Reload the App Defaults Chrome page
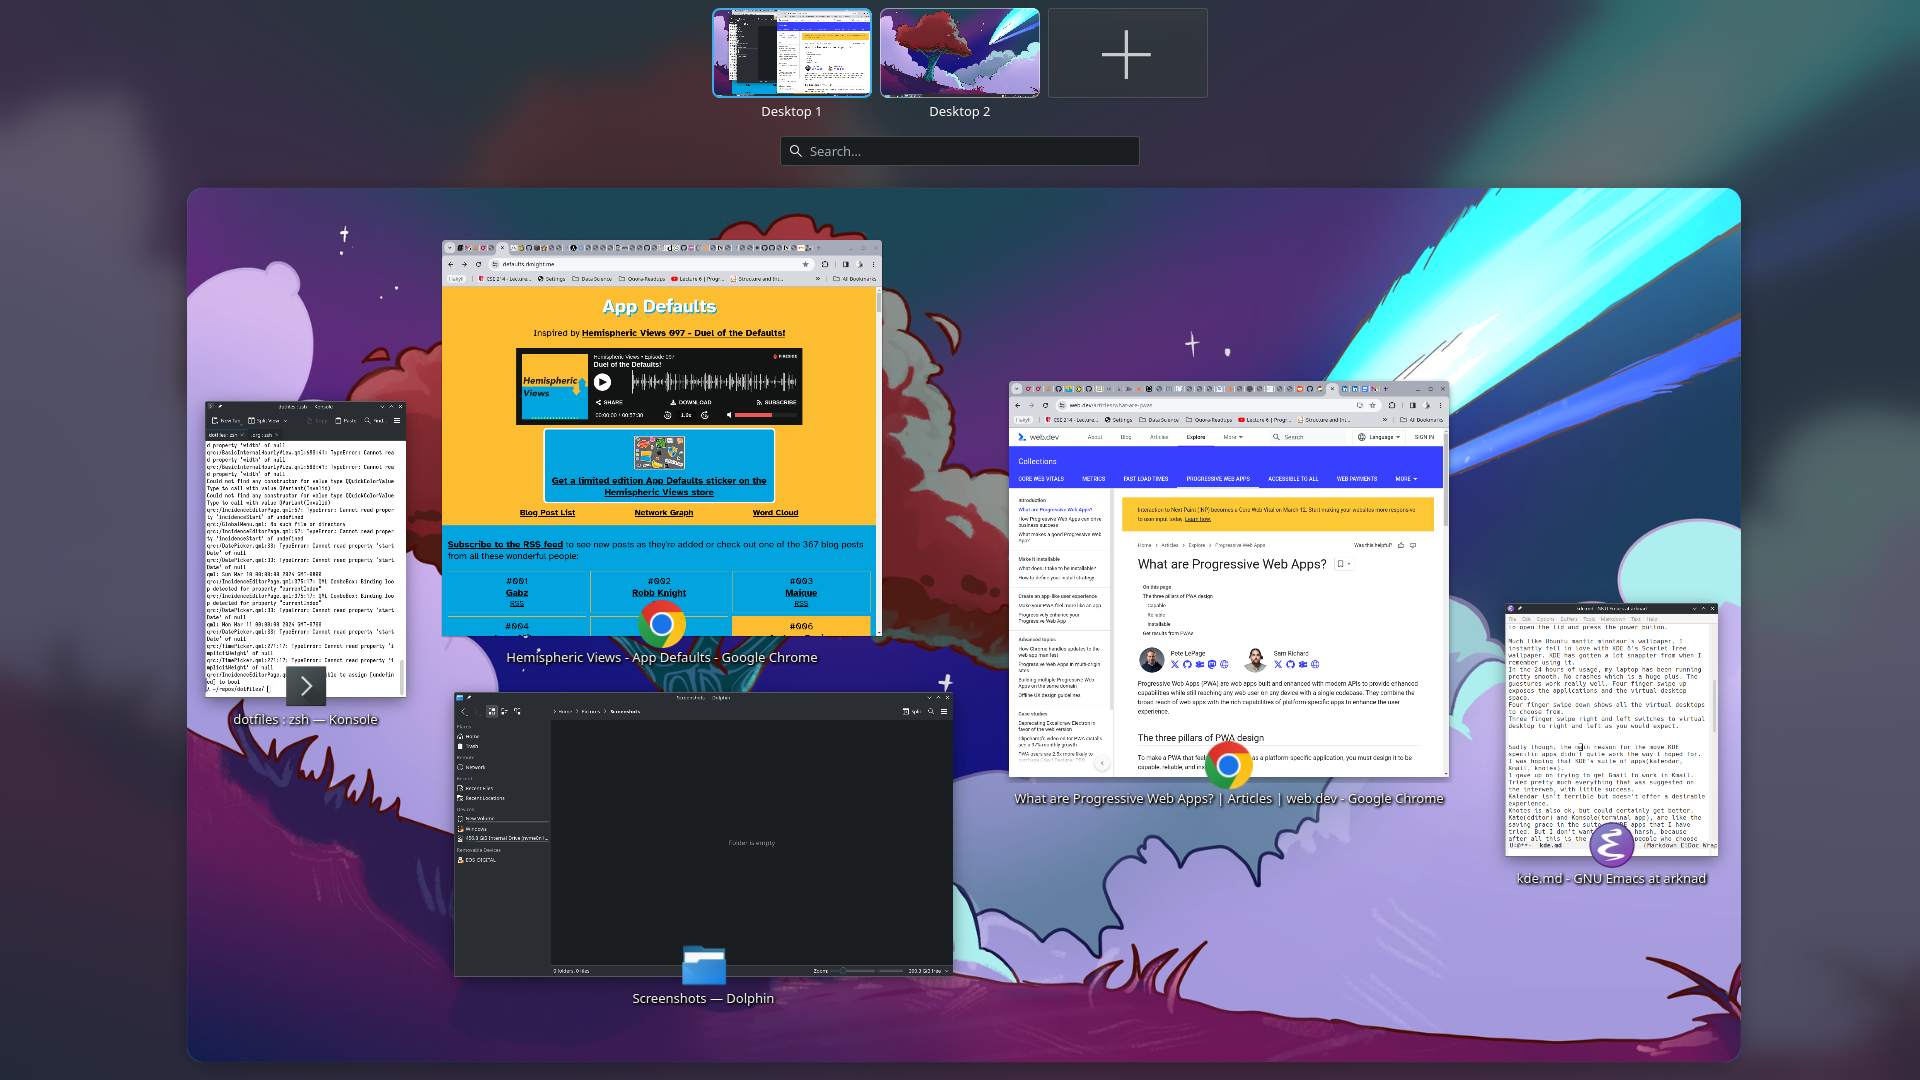 tap(479, 264)
